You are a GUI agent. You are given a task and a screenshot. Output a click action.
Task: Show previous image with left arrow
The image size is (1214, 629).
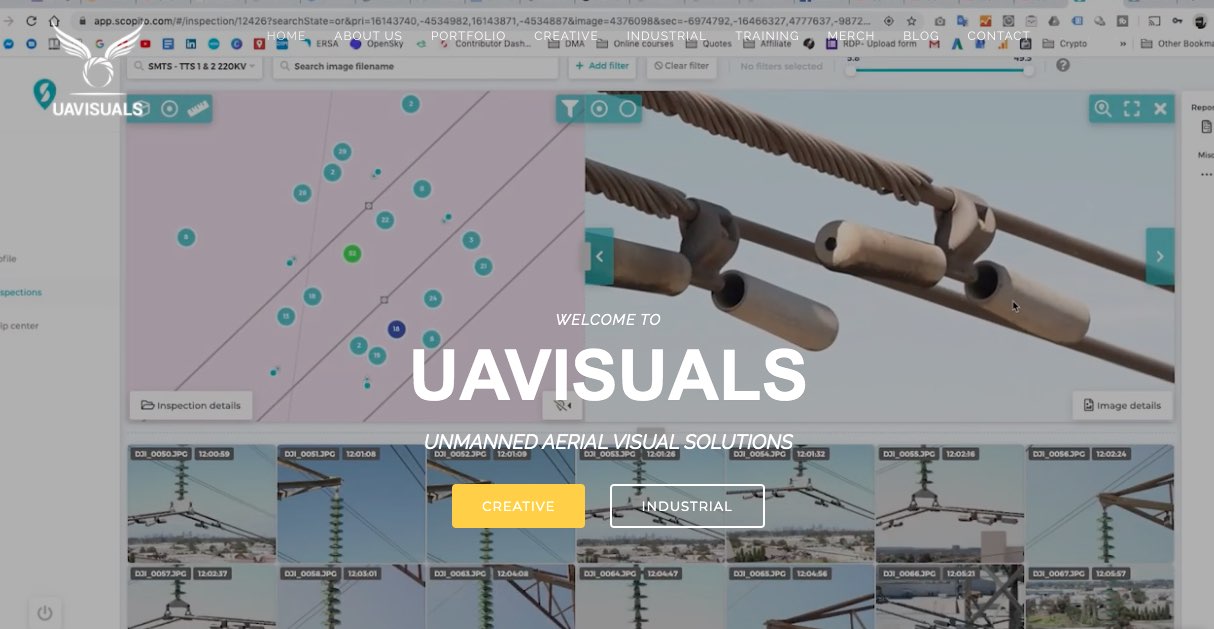click(x=599, y=257)
